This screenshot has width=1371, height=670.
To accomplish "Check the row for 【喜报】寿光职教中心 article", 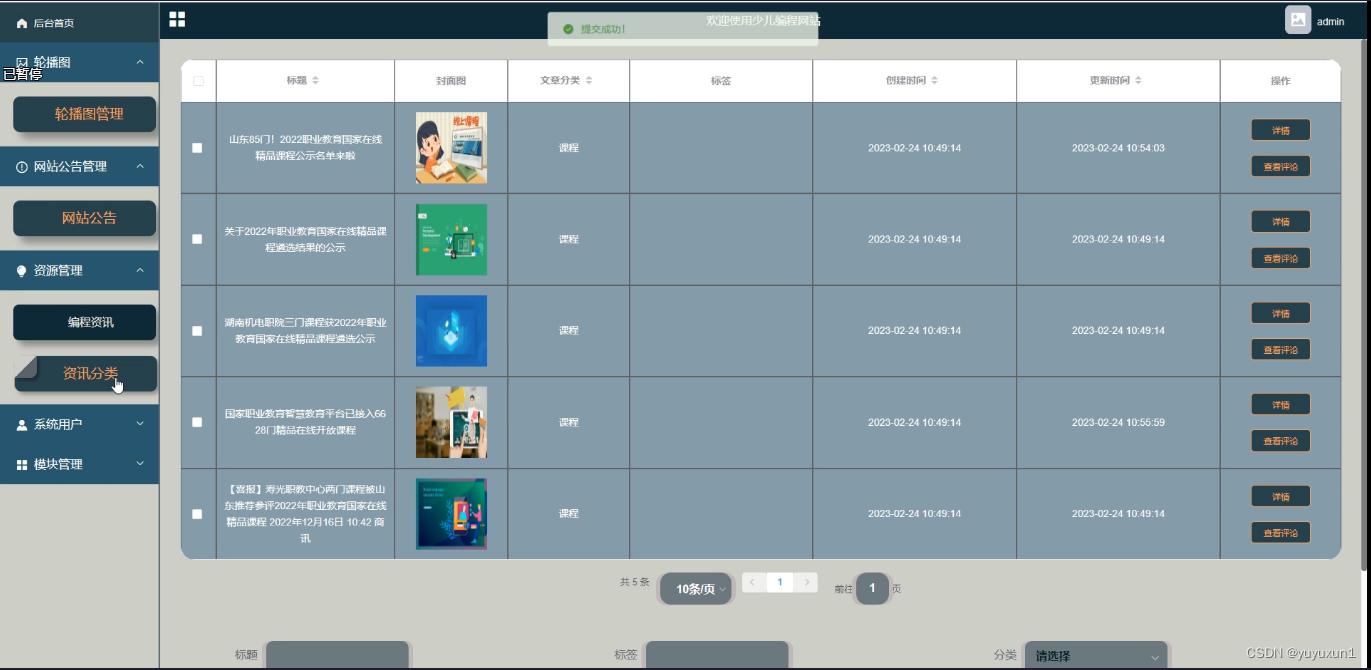I will [197, 514].
